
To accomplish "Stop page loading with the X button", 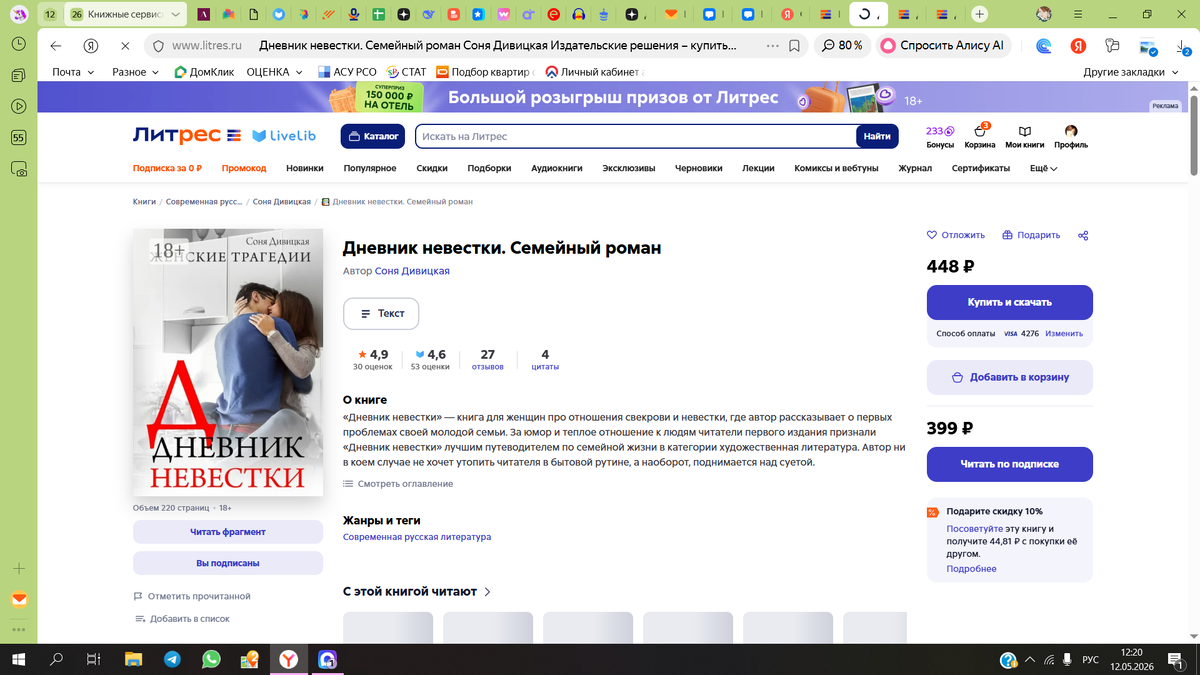I will (x=125, y=46).
